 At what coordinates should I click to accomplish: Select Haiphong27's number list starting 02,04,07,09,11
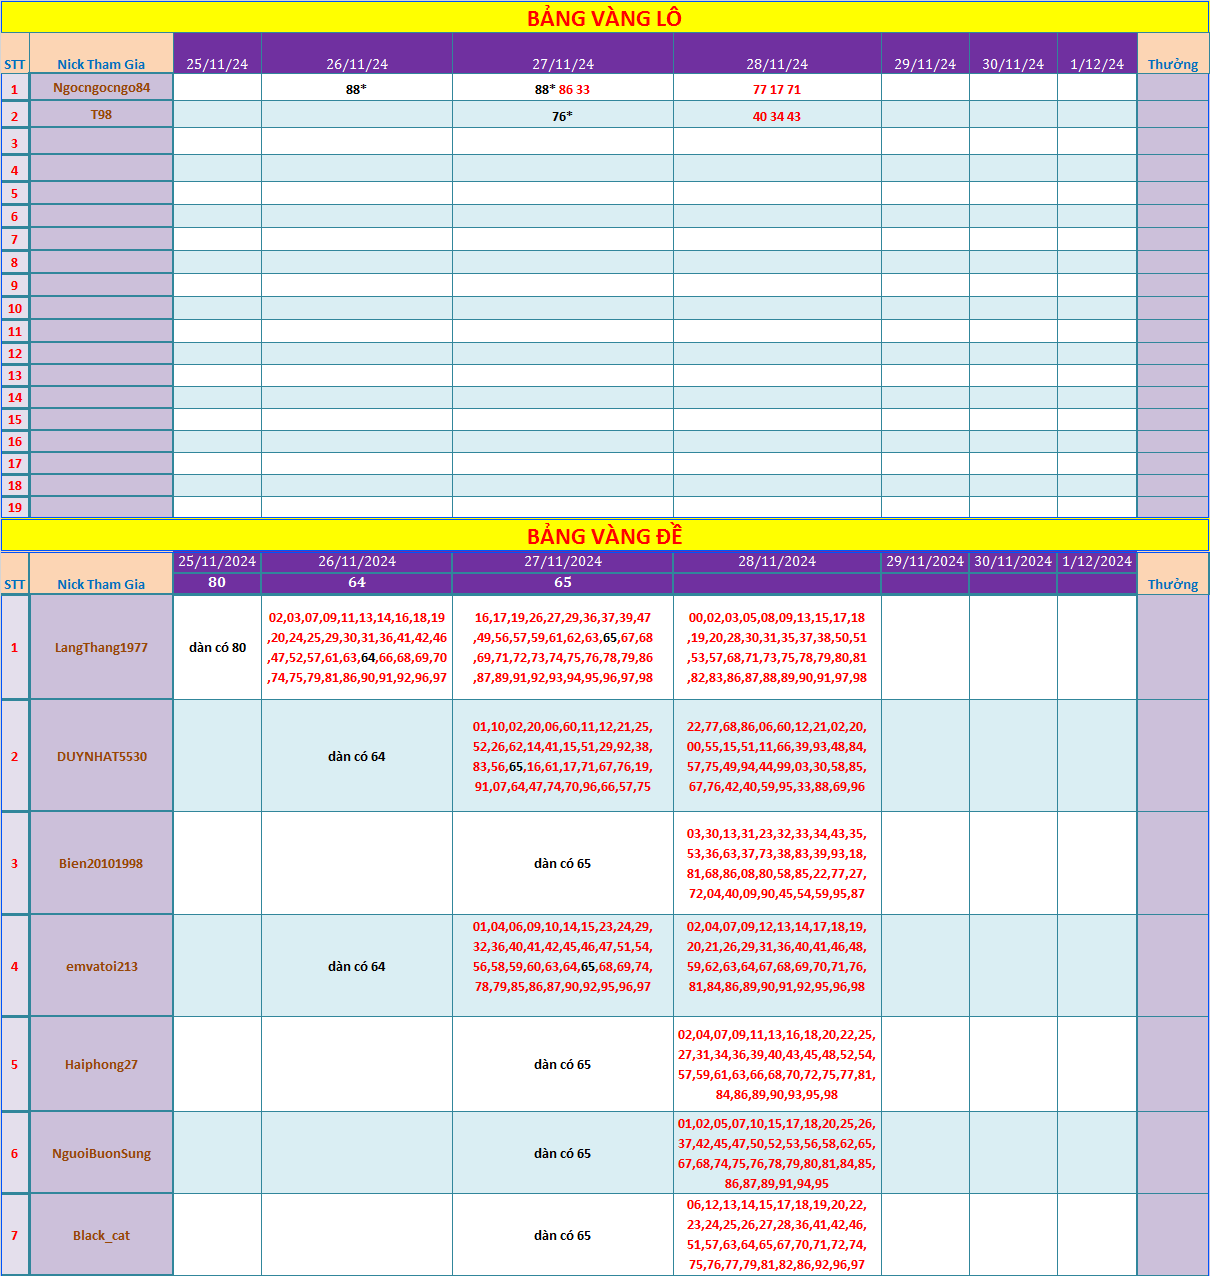[x=777, y=1064]
